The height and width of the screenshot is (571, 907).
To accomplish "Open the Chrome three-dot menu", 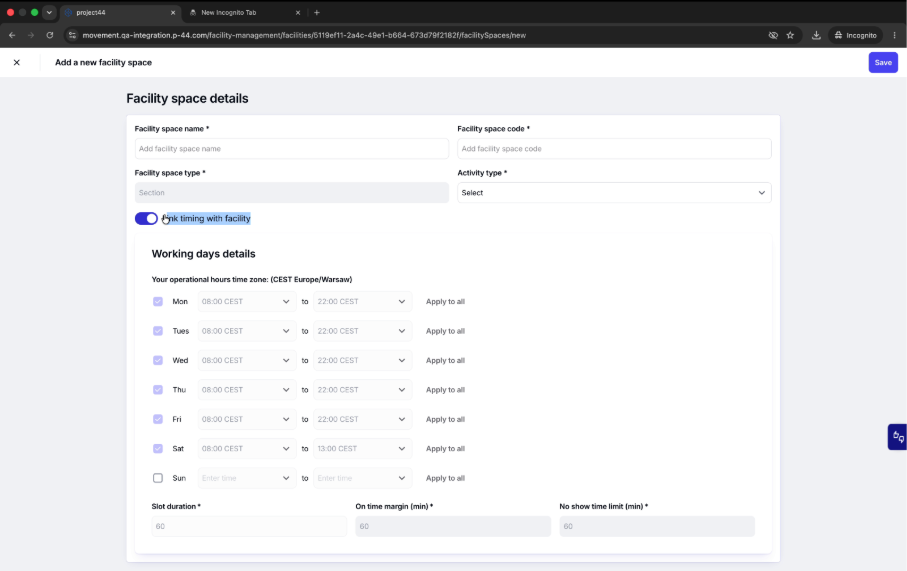I will point(894,35).
